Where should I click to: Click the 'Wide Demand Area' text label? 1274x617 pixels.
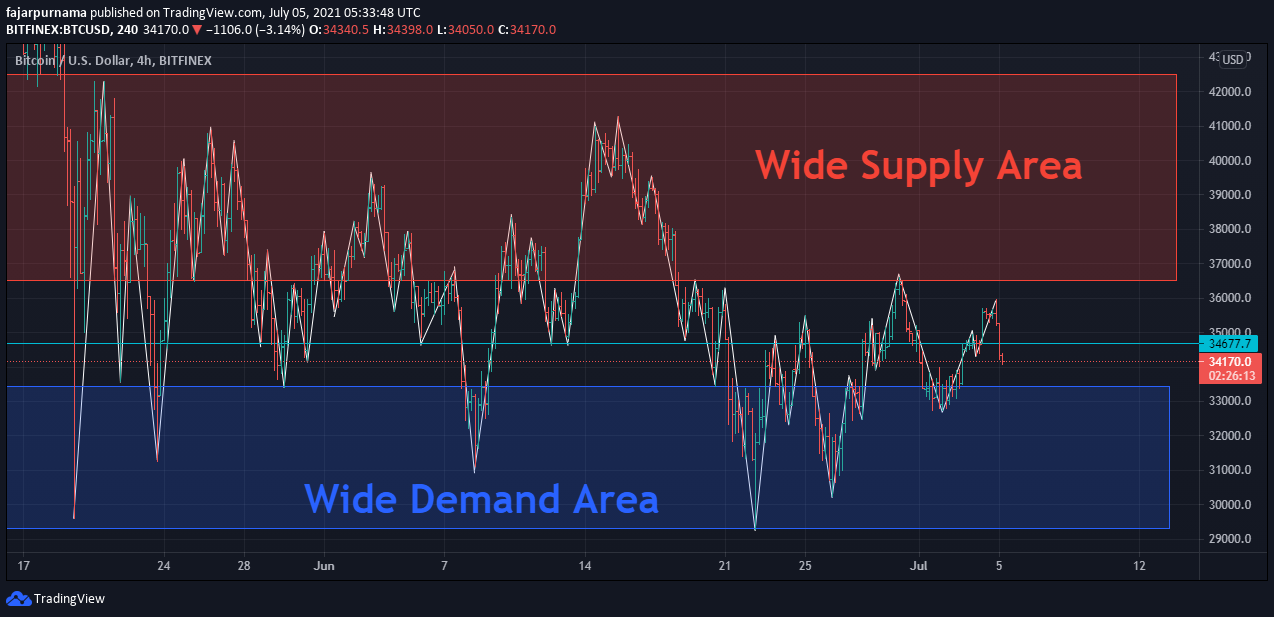[x=481, y=497]
